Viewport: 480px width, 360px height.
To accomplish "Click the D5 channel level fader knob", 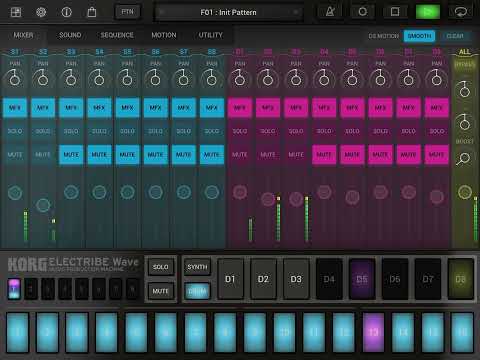I will click(x=352, y=197).
